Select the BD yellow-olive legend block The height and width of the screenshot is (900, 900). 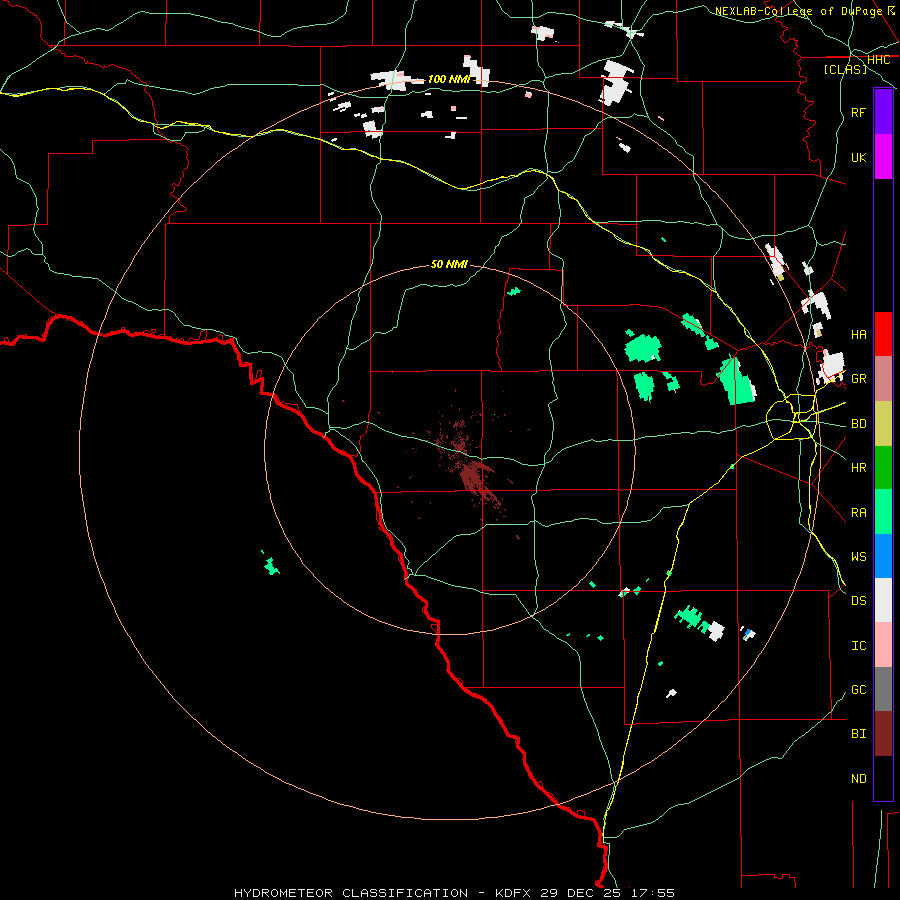(x=883, y=423)
